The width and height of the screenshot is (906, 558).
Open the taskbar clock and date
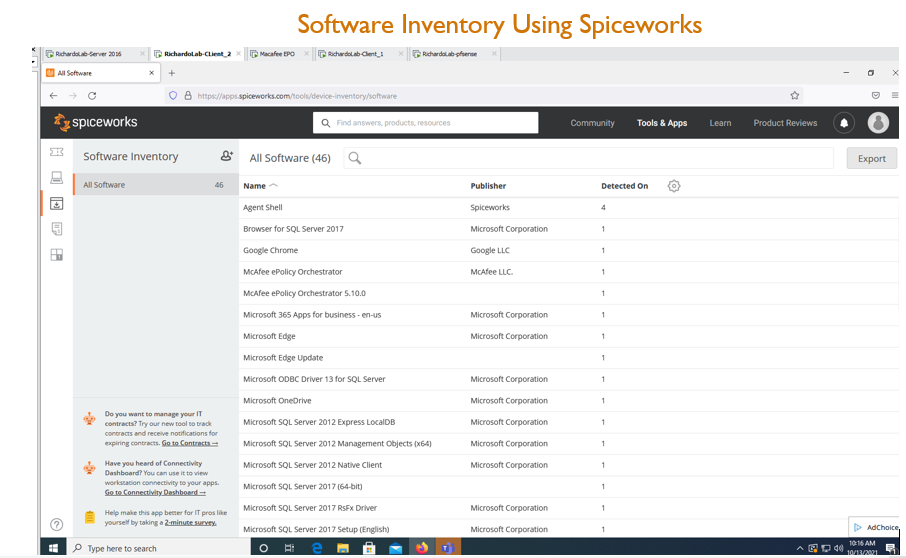(x=862, y=548)
